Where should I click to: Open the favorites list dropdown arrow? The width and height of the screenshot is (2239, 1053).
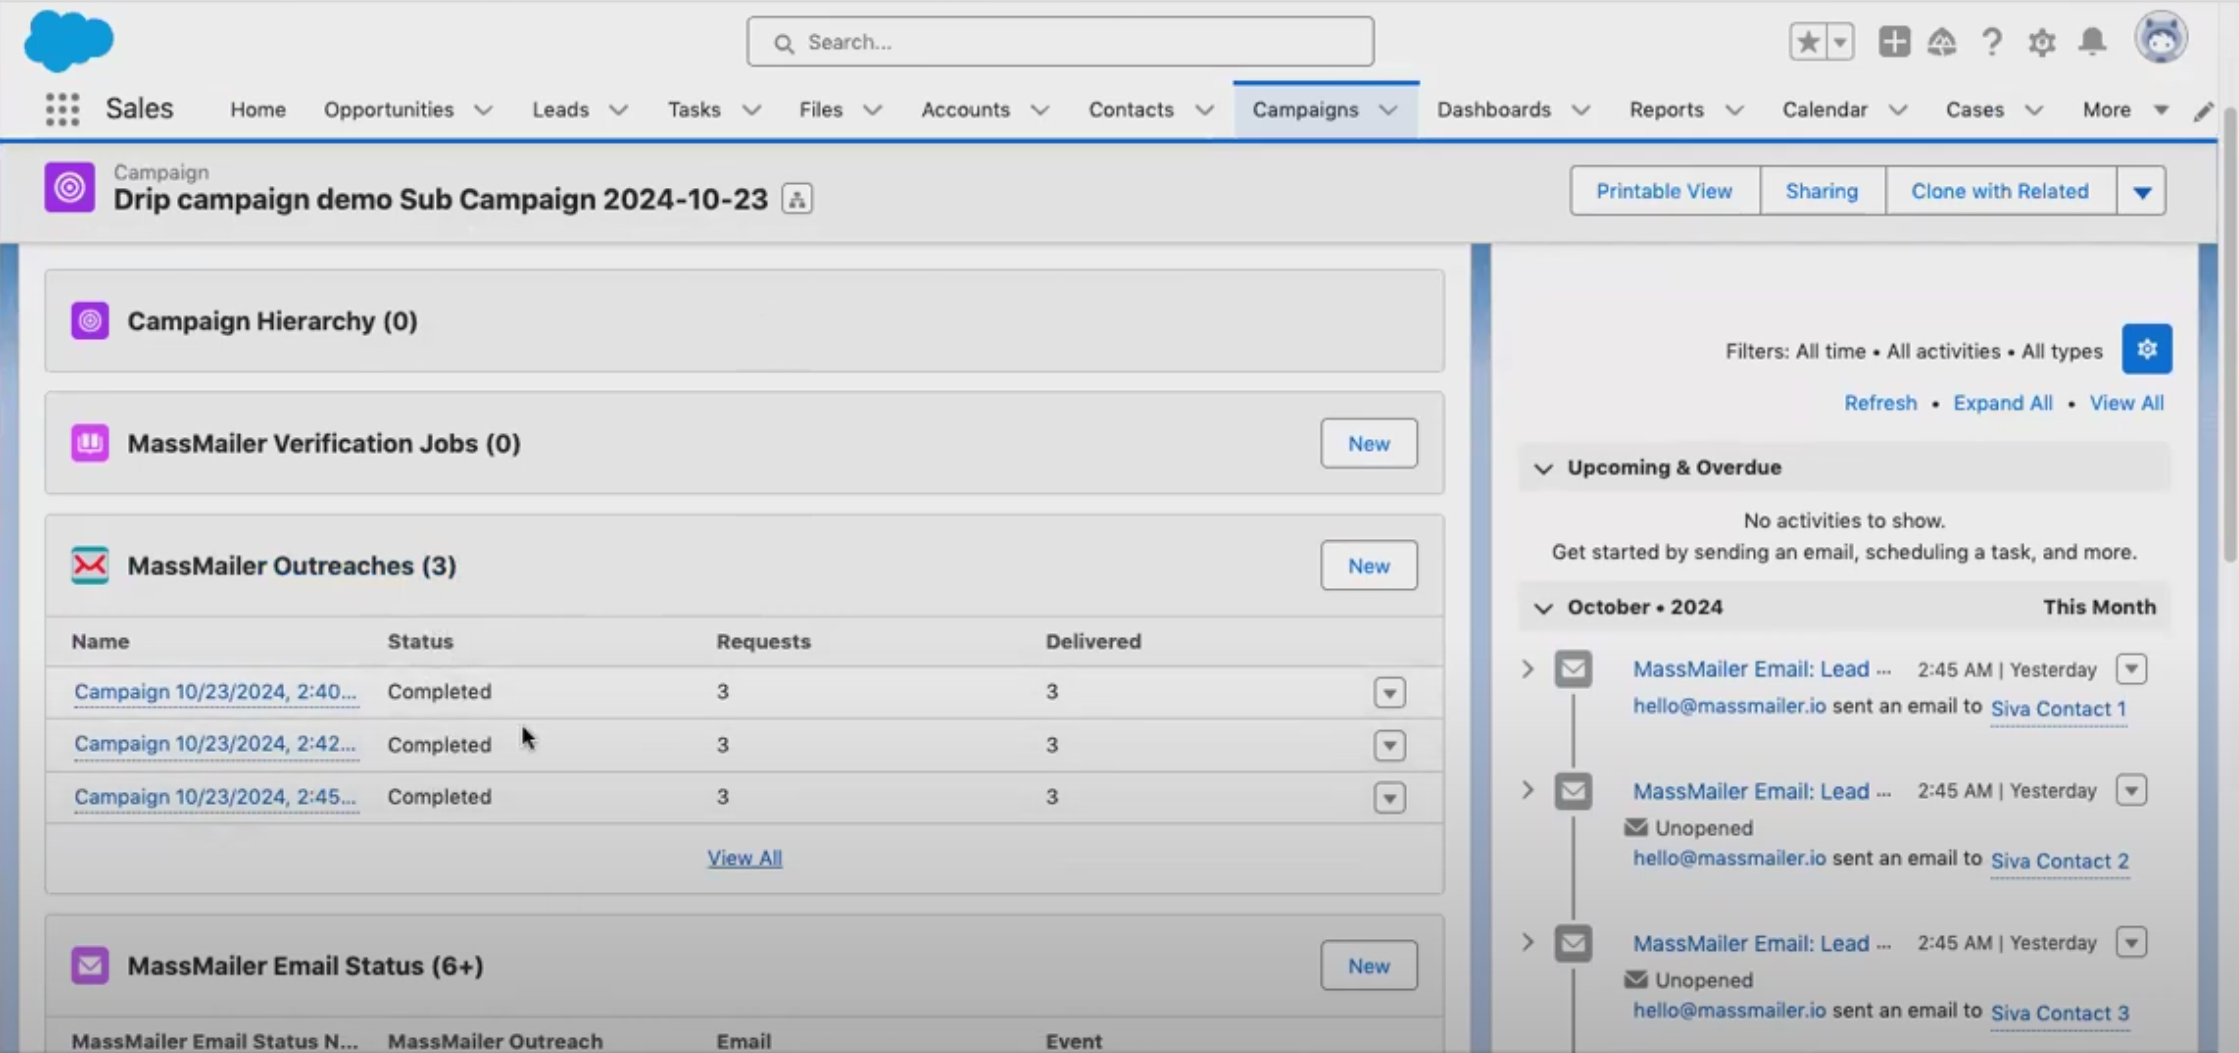(1840, 42)
